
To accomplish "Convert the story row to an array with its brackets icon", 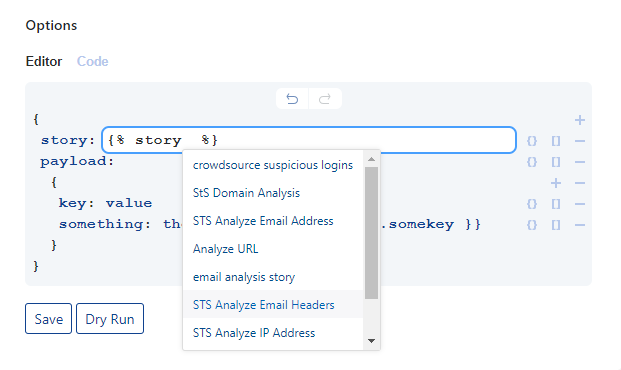I will (556, 141).
